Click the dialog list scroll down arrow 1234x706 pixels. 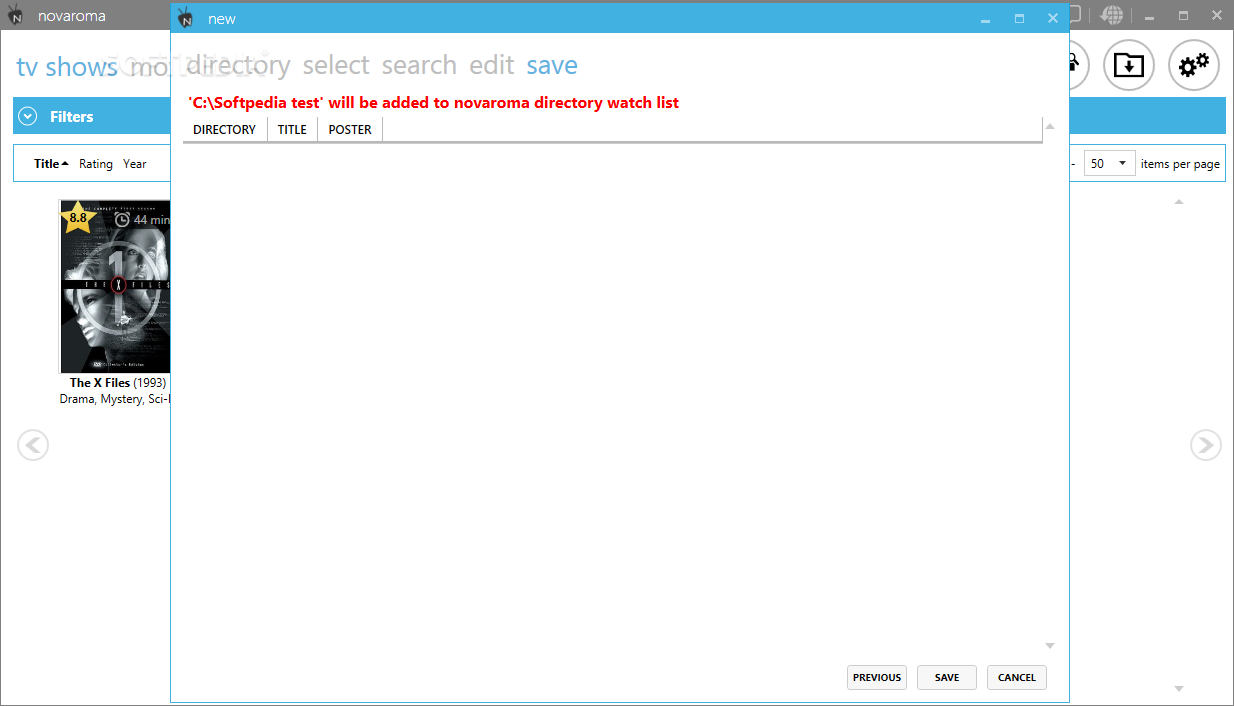tap(1050, 646)
